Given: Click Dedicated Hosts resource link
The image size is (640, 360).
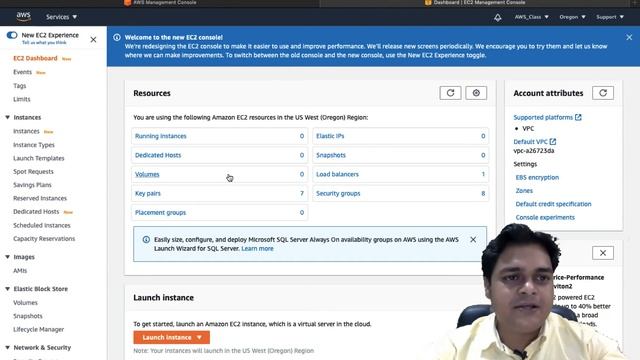Looking at the screenshot, I should (158, 155).
